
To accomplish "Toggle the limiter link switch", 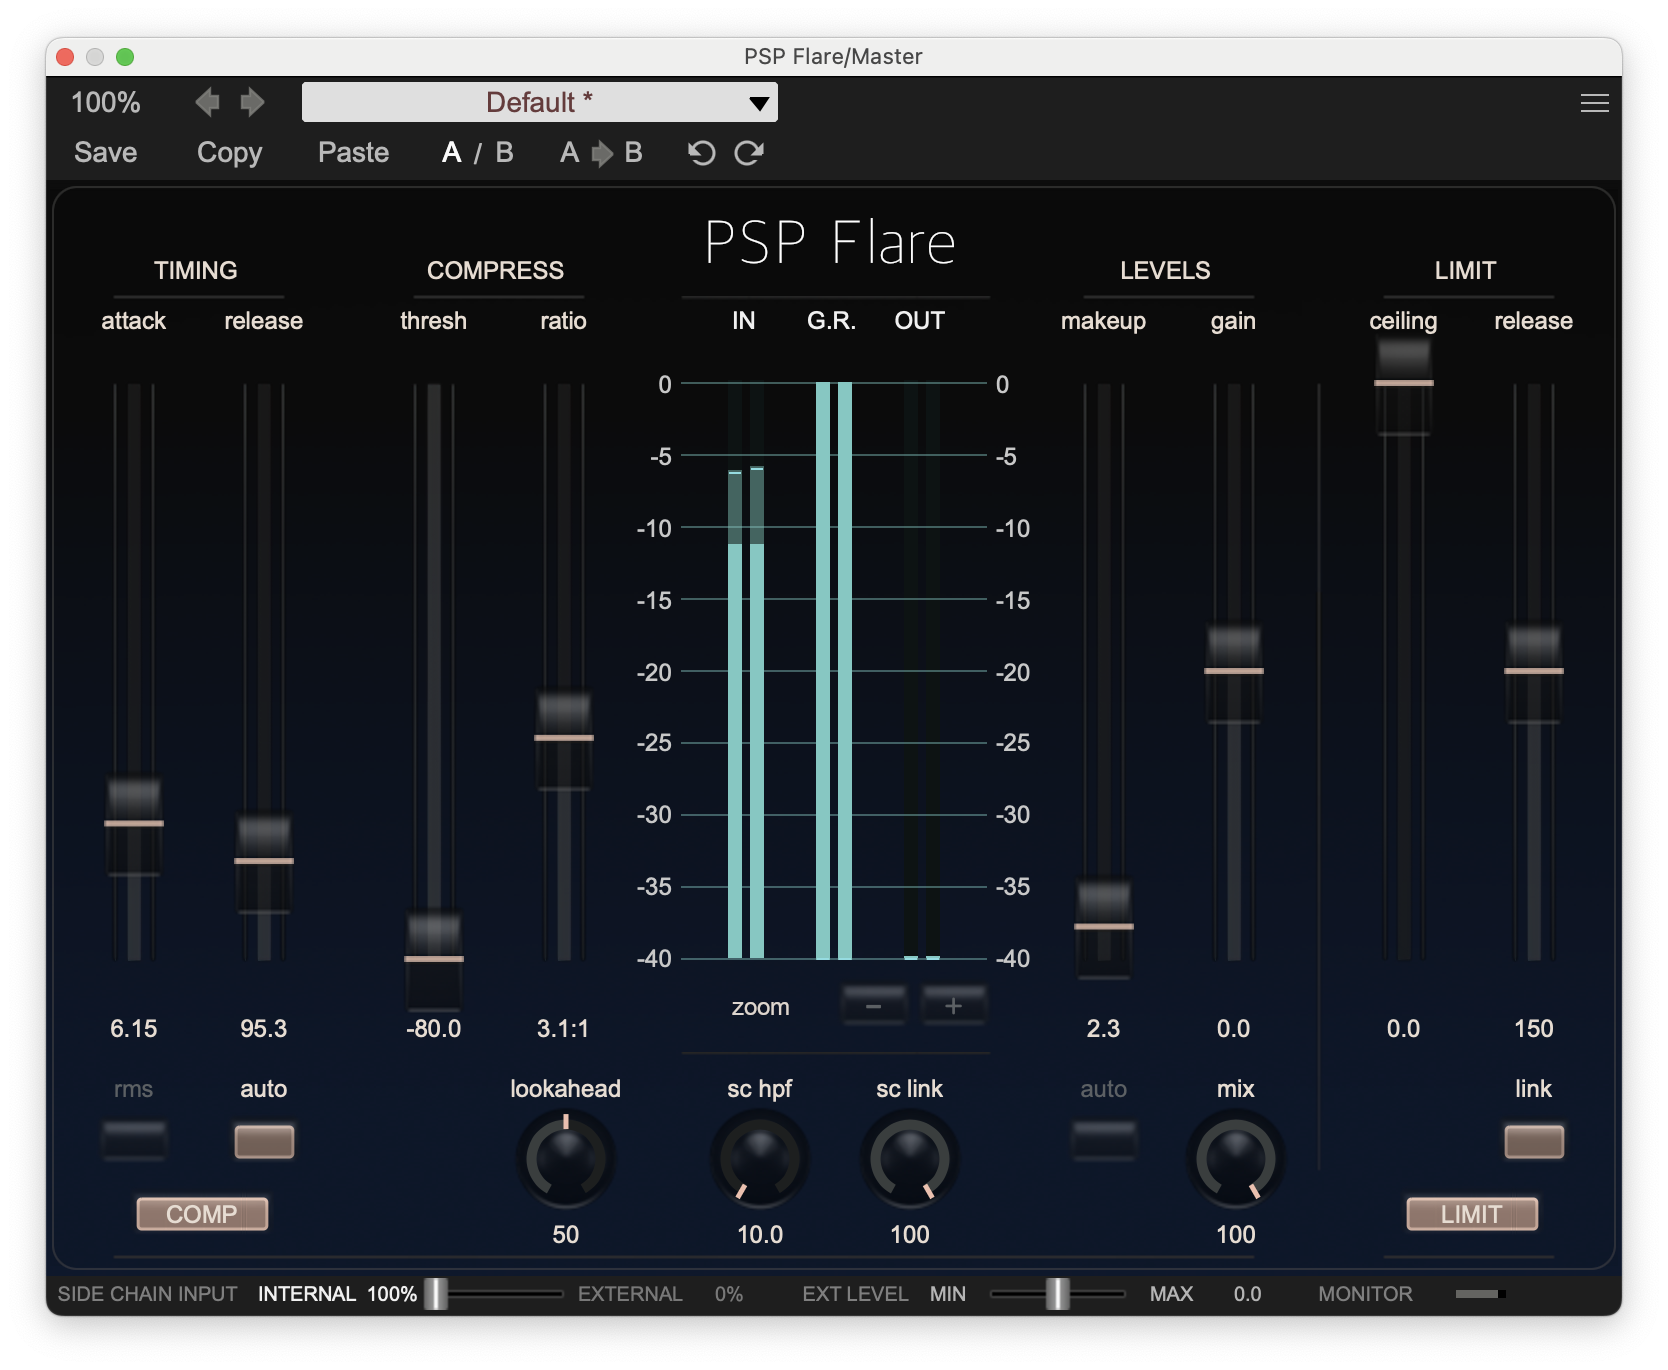I will [x=1533, y=1140].
